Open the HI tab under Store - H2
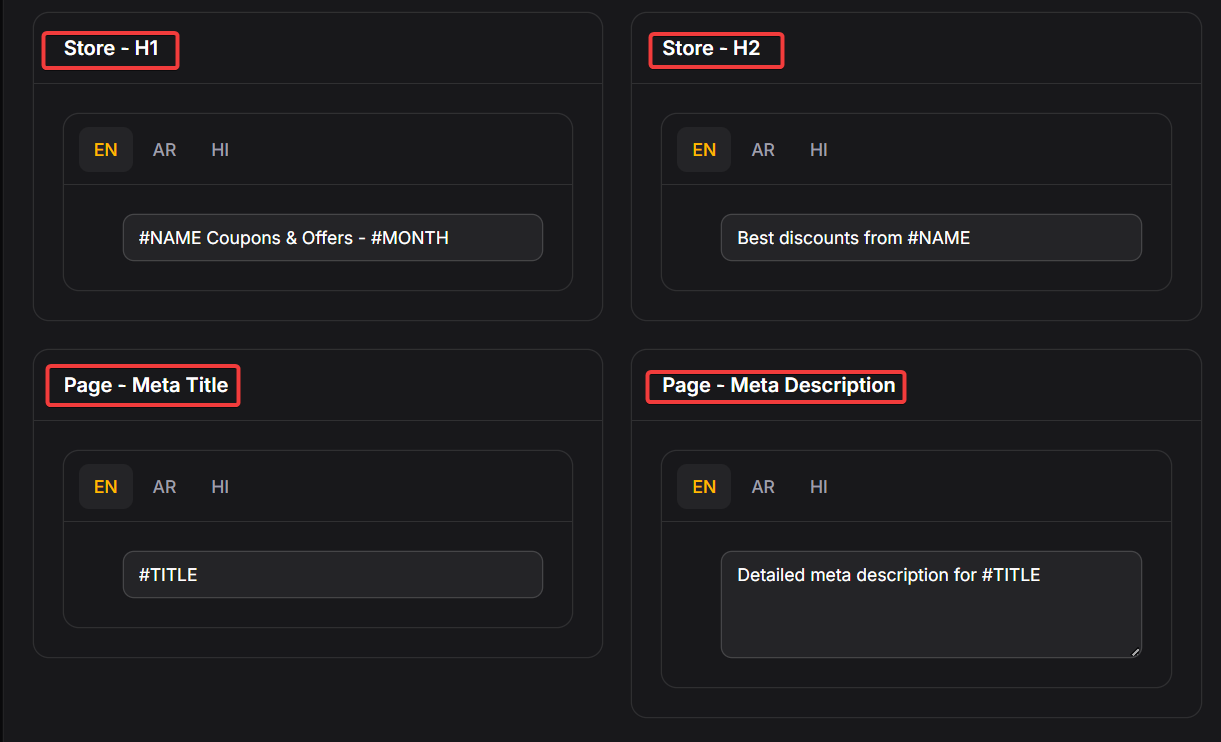 [x=819, y=150]
